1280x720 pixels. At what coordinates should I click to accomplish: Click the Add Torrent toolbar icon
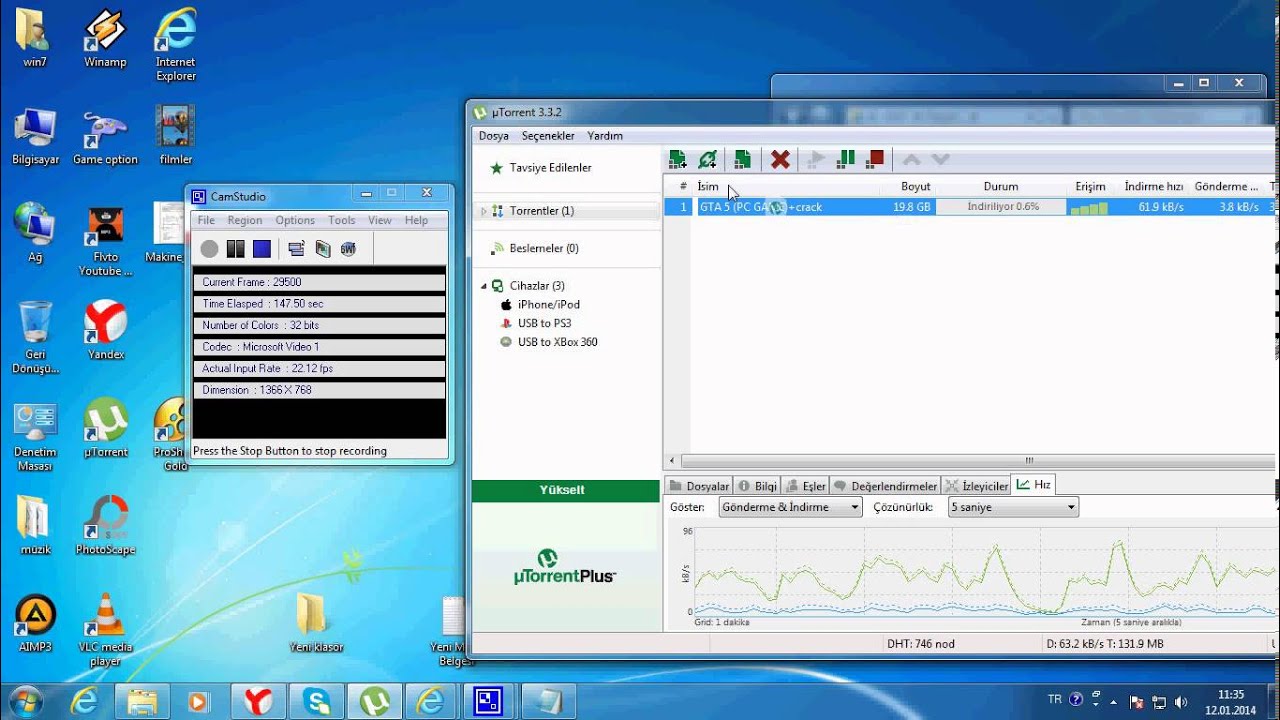678,159
